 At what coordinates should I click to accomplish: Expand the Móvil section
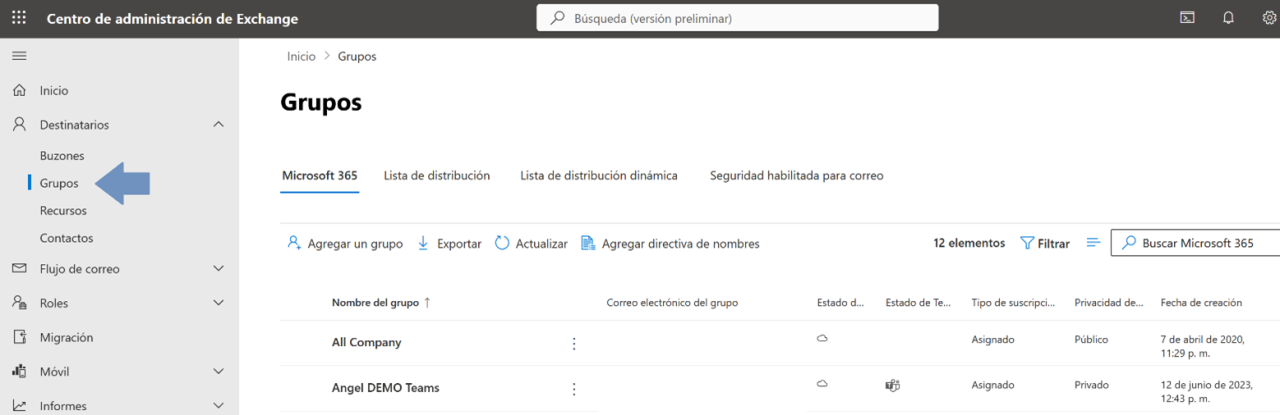click(x=219, y=372)
